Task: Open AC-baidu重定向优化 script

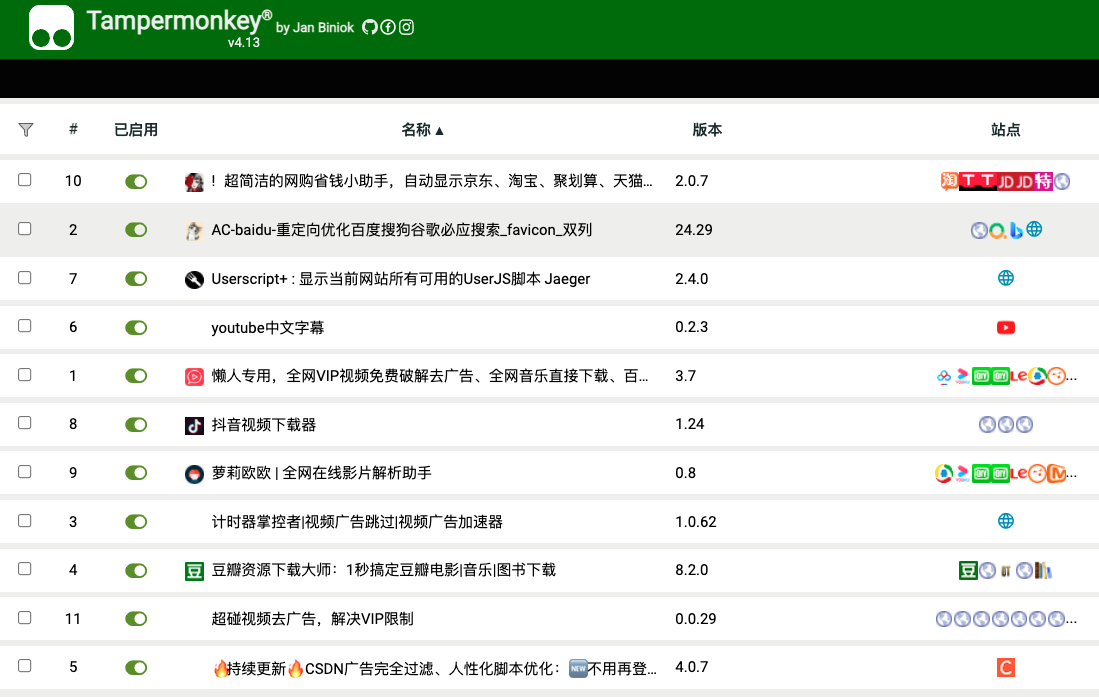Action: [x=402, y=230]
